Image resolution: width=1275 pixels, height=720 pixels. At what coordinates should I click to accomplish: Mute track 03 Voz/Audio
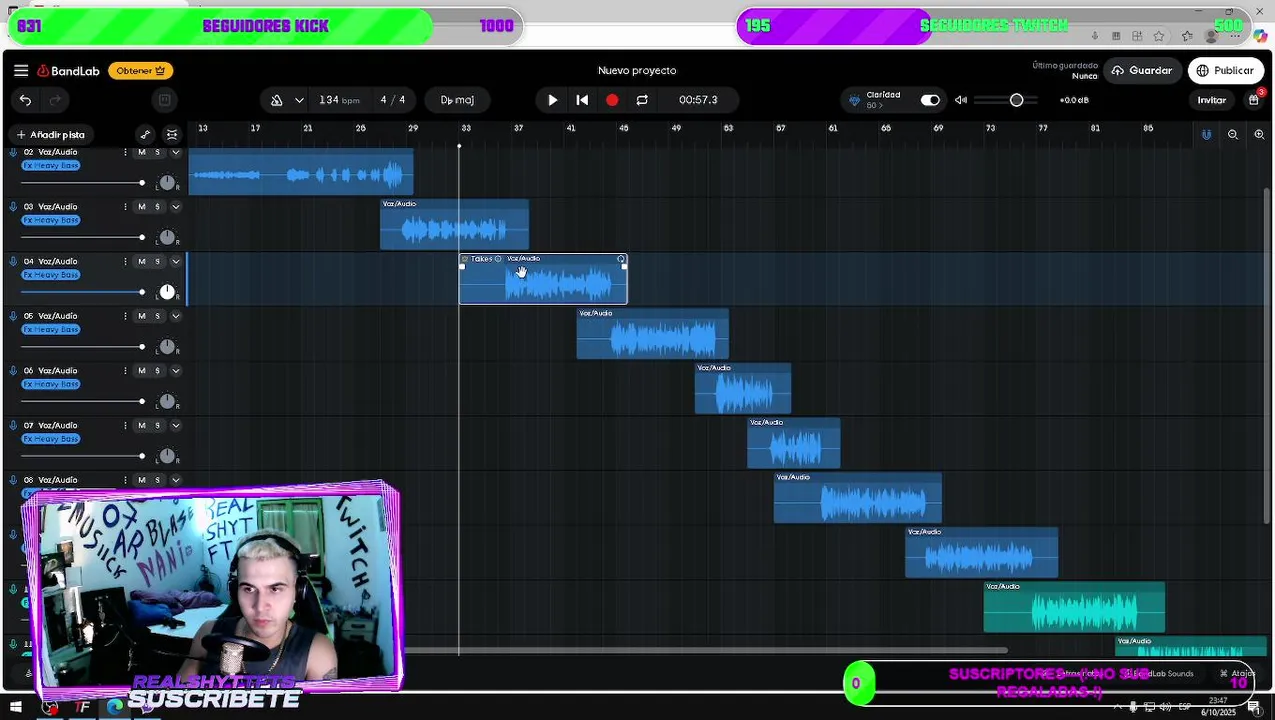pyautogui.click(x=141, y=207)
